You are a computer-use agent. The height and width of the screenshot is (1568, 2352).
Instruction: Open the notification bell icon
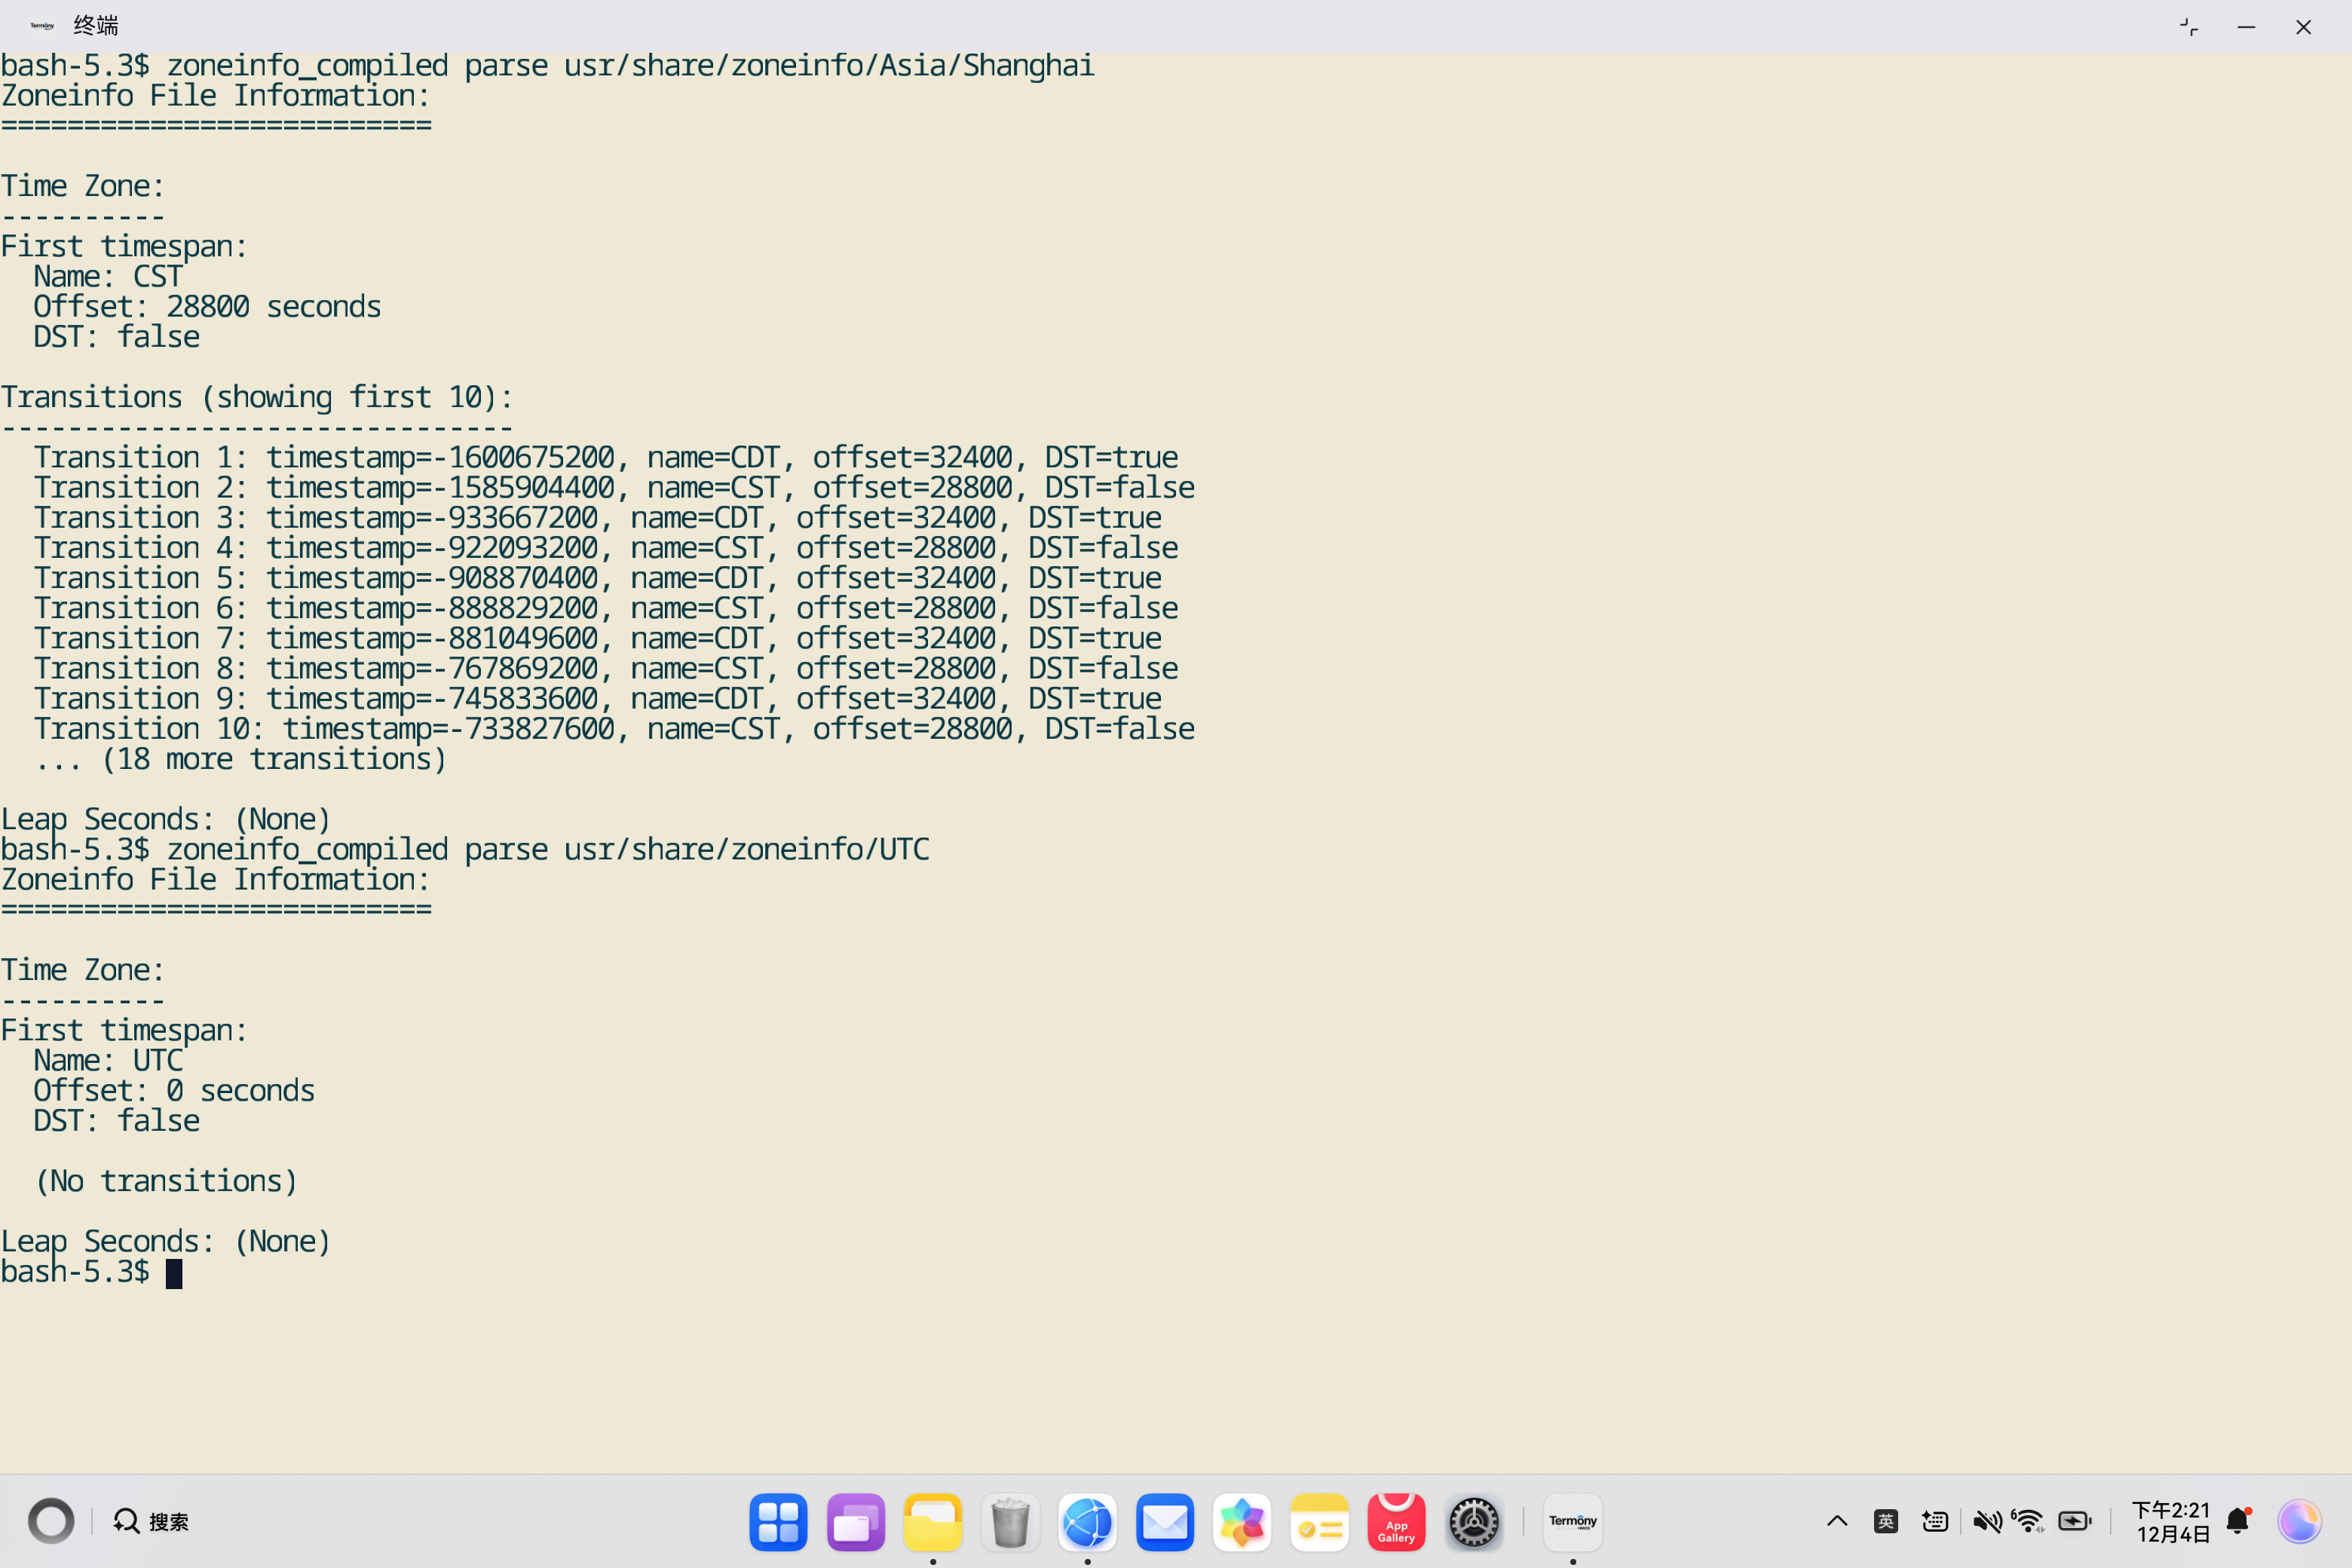click(2239, 1522)
